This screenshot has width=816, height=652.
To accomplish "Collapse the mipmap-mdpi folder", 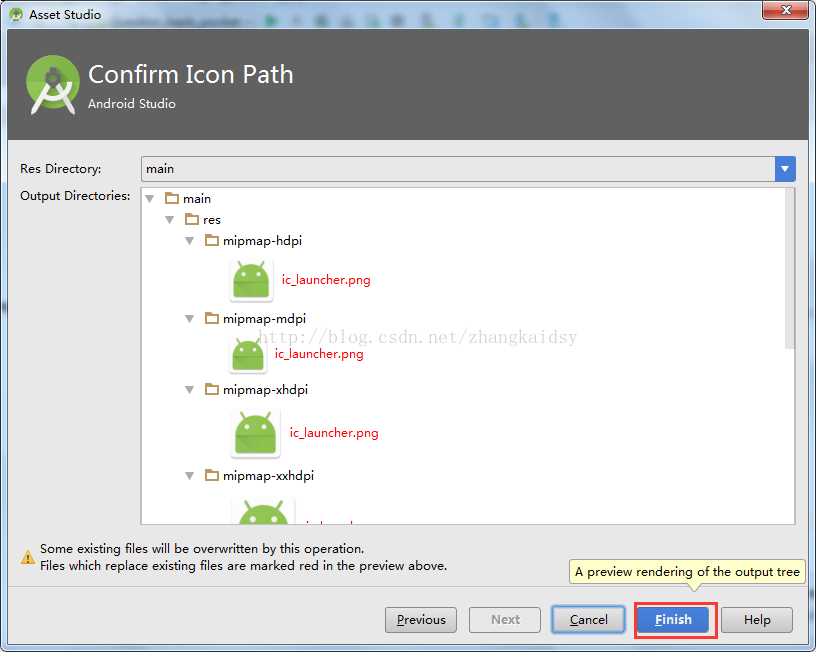I will pyautogui.click(x=190, y=318).
